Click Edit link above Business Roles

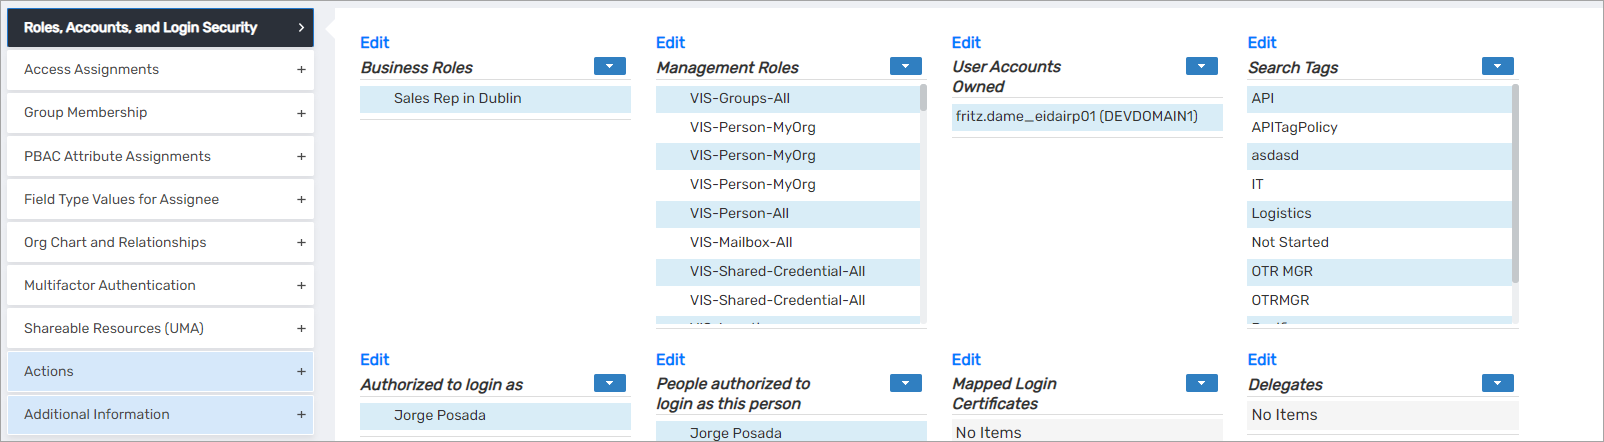pyautogui.click(x=374, y=43)
